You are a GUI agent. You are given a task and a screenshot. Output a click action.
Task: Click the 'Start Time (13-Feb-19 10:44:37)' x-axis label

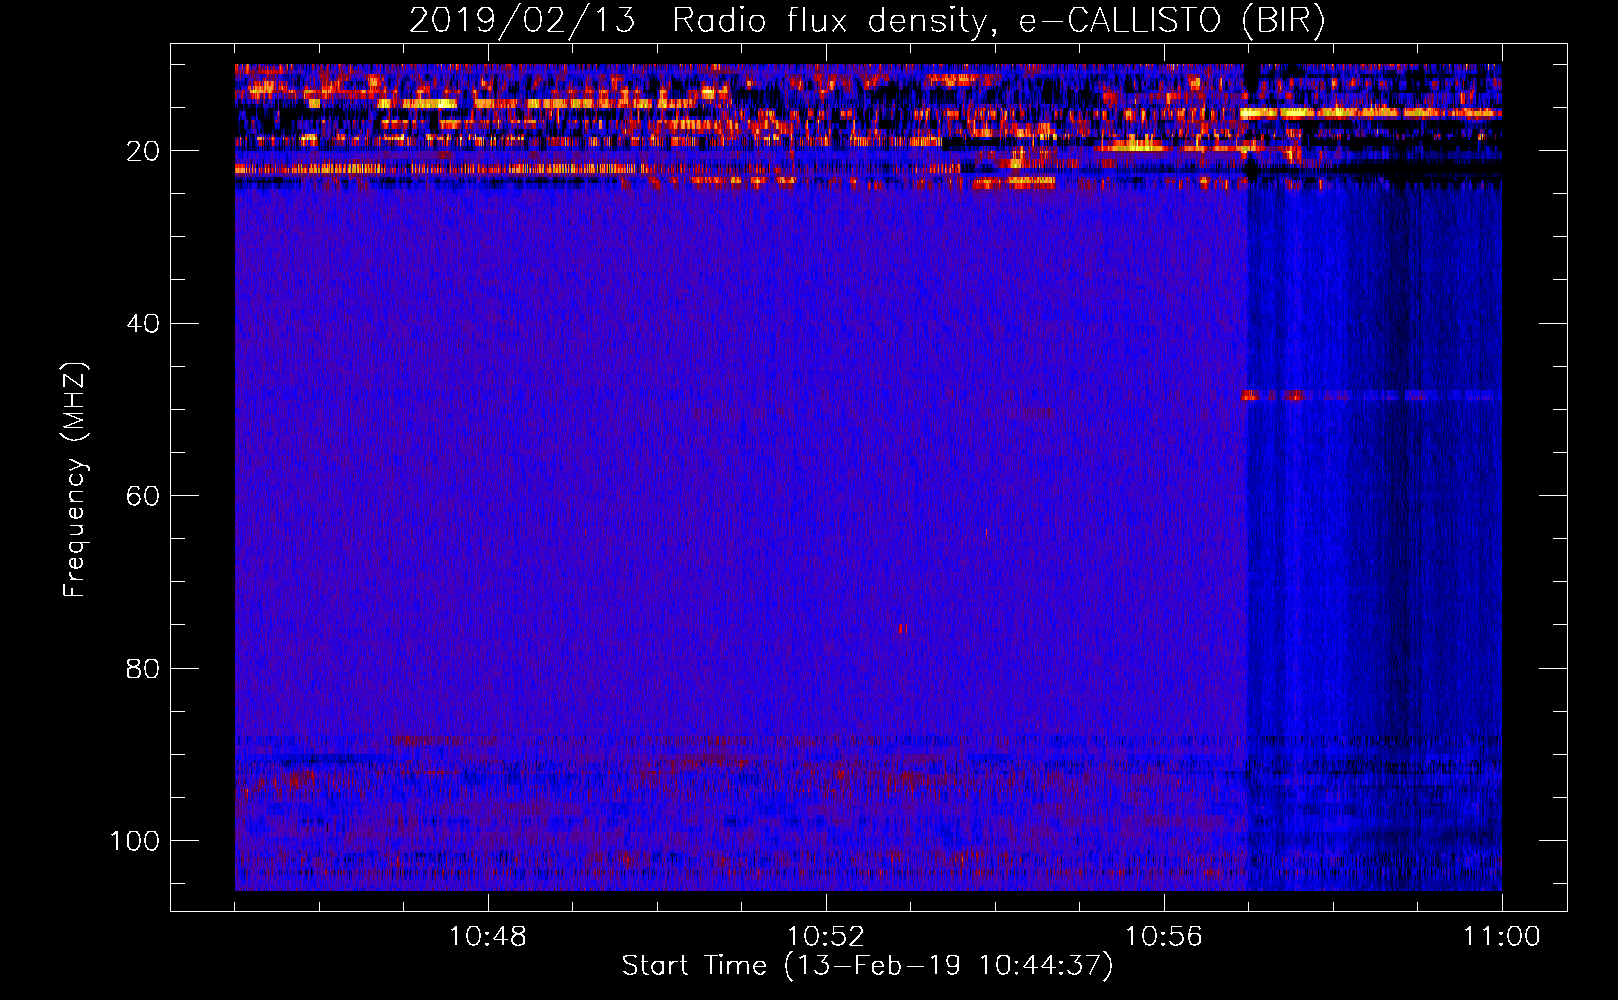[x=867, y=966]
